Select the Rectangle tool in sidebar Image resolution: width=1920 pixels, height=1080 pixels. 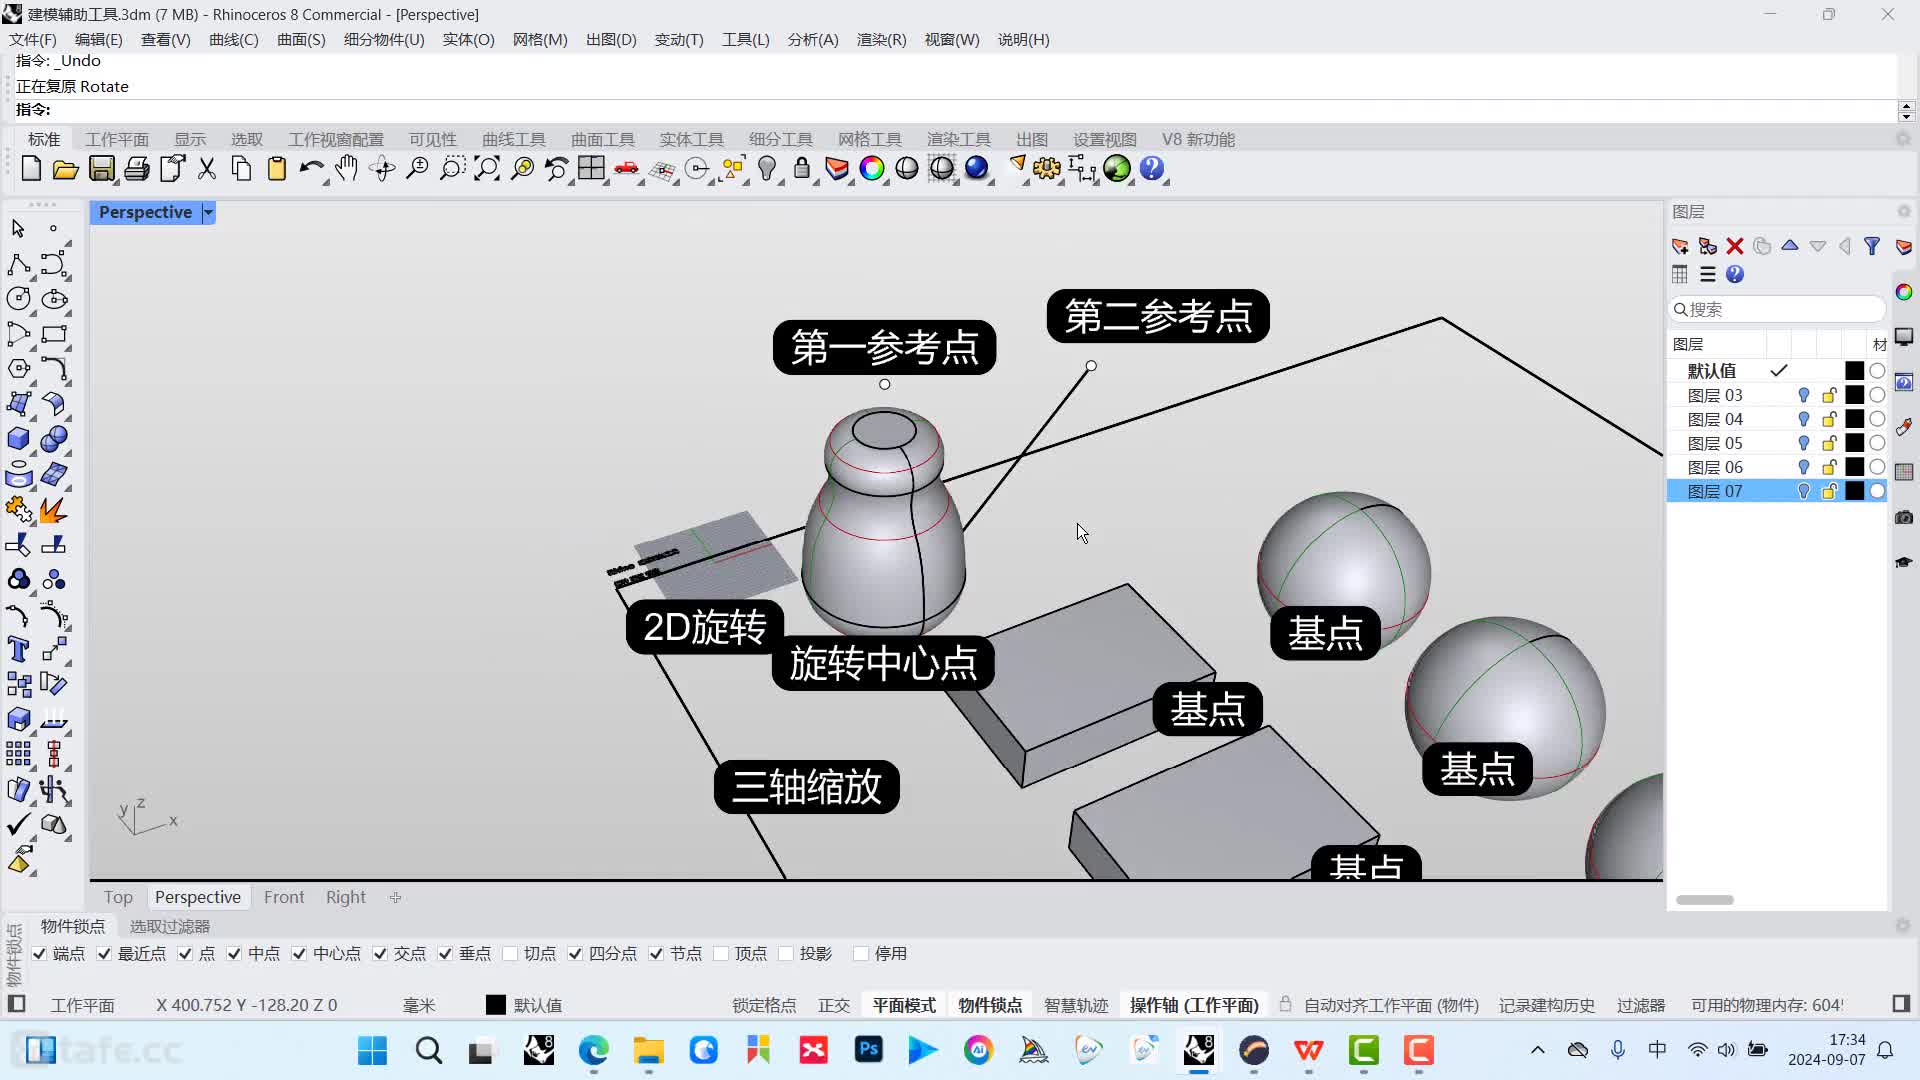pyautogui.click(x=54, y=334)
